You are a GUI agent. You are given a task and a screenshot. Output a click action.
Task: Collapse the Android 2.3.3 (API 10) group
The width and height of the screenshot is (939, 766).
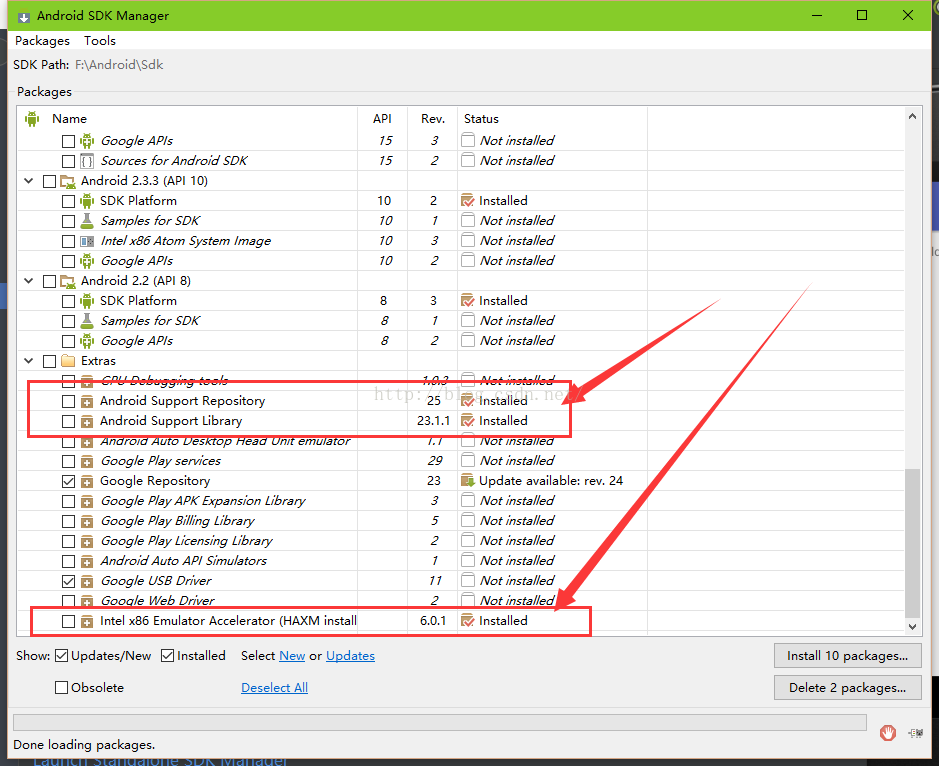[29, 180]
